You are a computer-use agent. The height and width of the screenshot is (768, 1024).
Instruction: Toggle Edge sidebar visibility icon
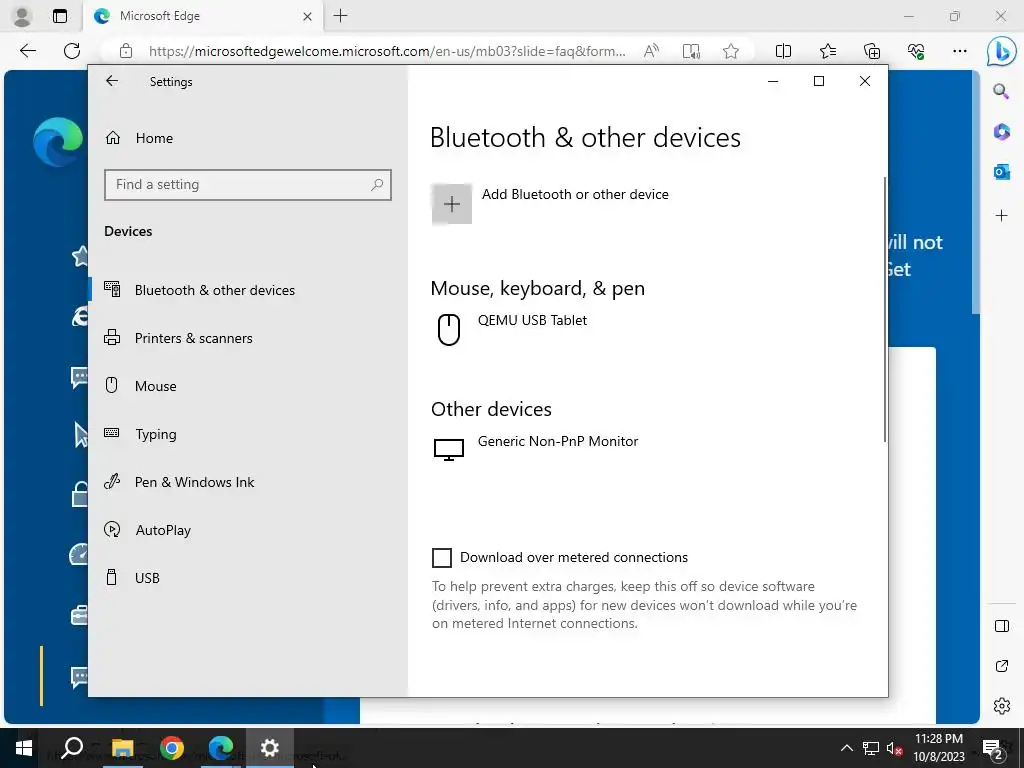click(1001, 626)
